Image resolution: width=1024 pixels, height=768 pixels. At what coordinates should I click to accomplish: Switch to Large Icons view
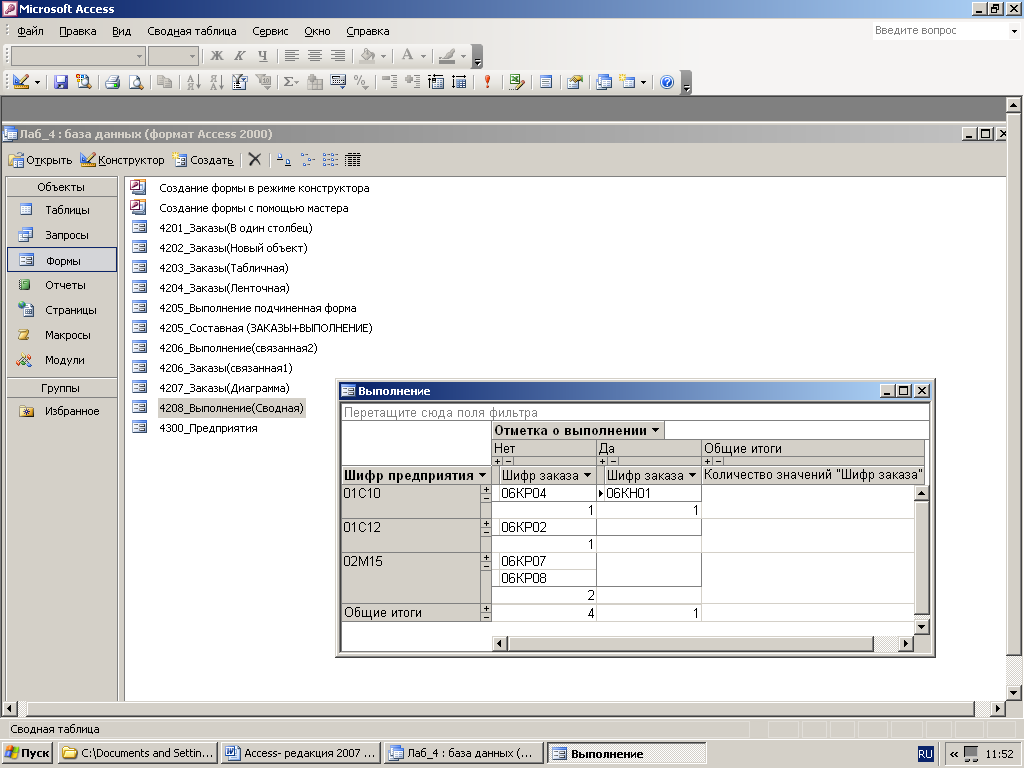283,160
